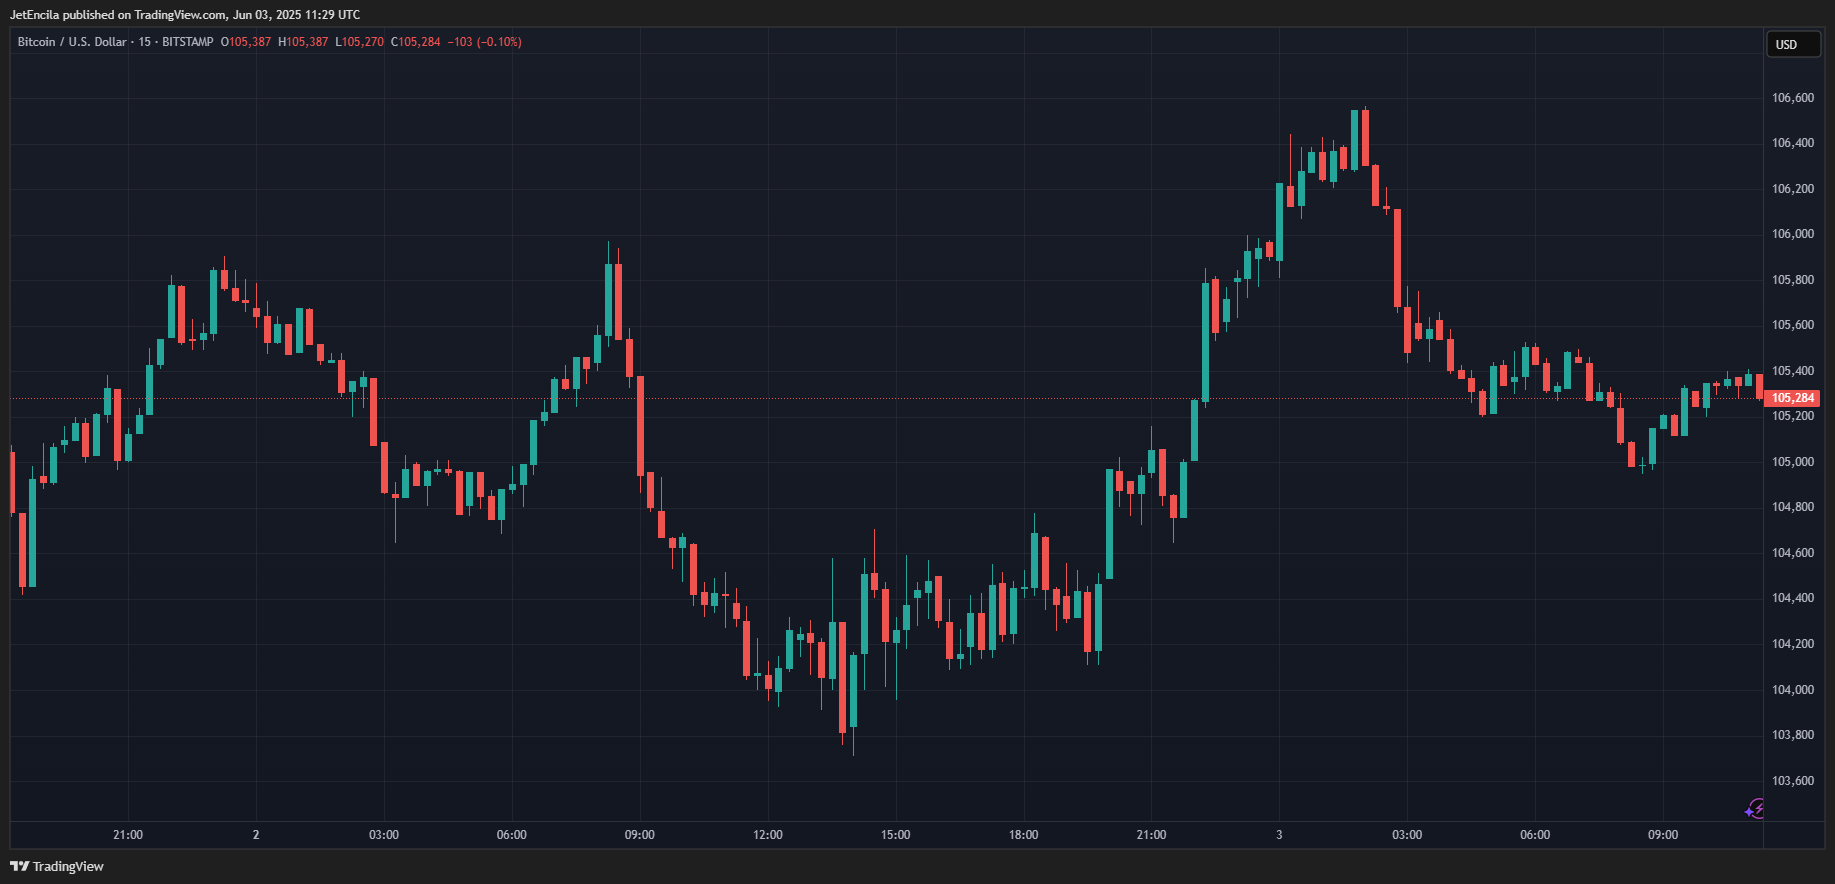Click the red 105,284 current price tag
The image size is (1835, 884).
[x=1792, y=398]
